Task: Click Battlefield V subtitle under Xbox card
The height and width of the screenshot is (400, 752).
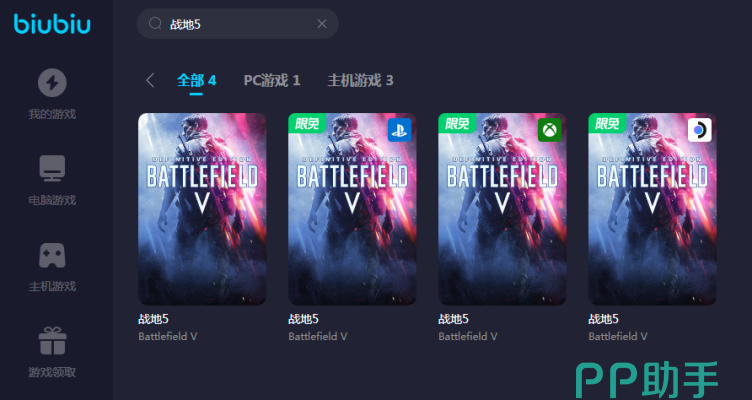Action: click(x=468, y=336)
